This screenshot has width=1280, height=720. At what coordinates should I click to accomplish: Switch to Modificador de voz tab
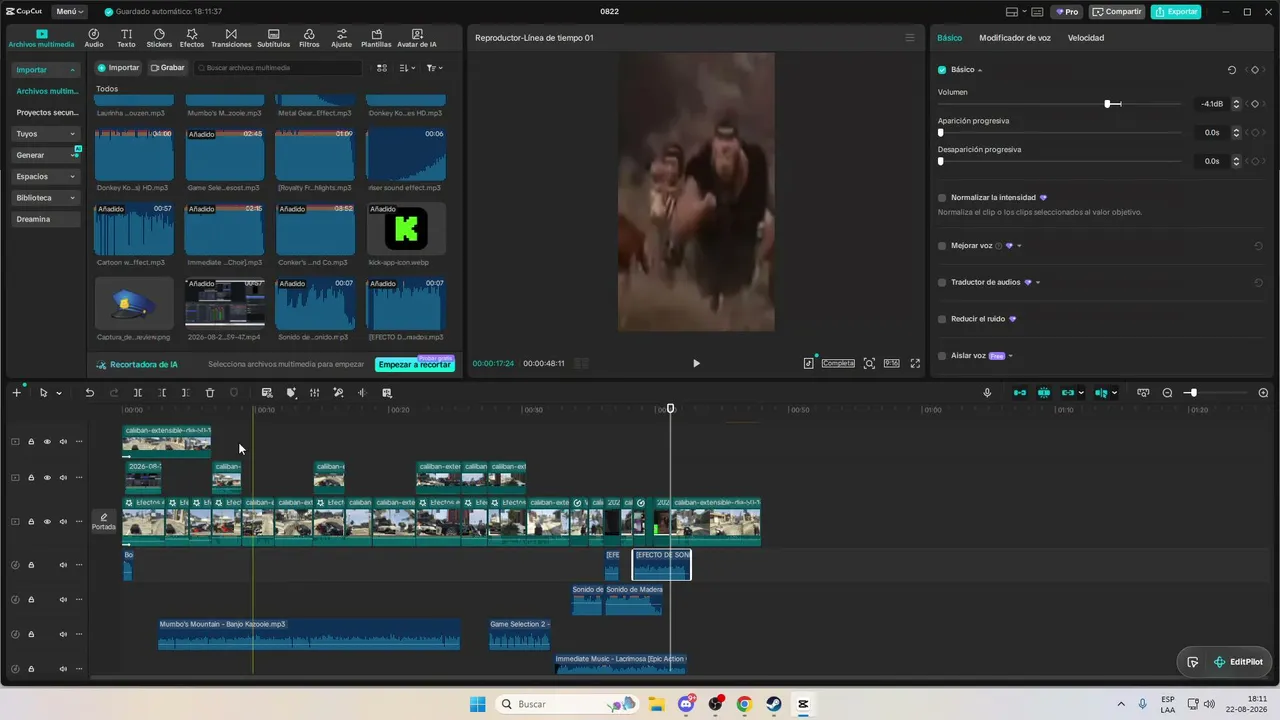tap(1015, 38)
